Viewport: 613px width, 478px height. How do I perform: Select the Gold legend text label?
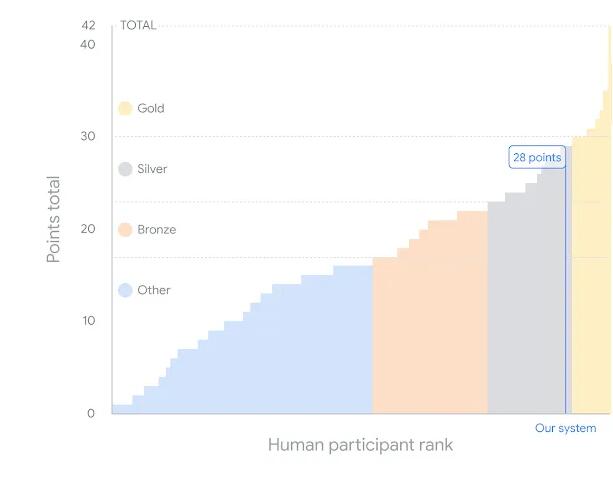[x=151, y=108]
